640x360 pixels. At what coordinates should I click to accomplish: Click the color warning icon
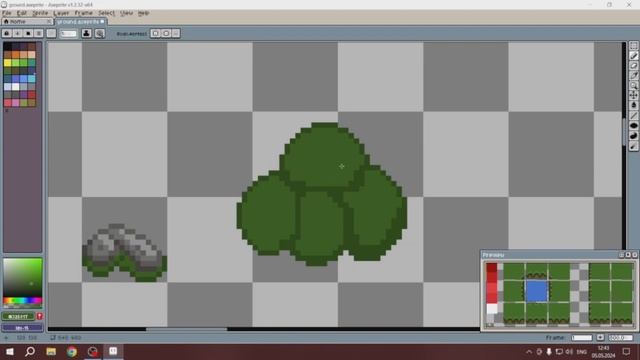pos(40,316)
